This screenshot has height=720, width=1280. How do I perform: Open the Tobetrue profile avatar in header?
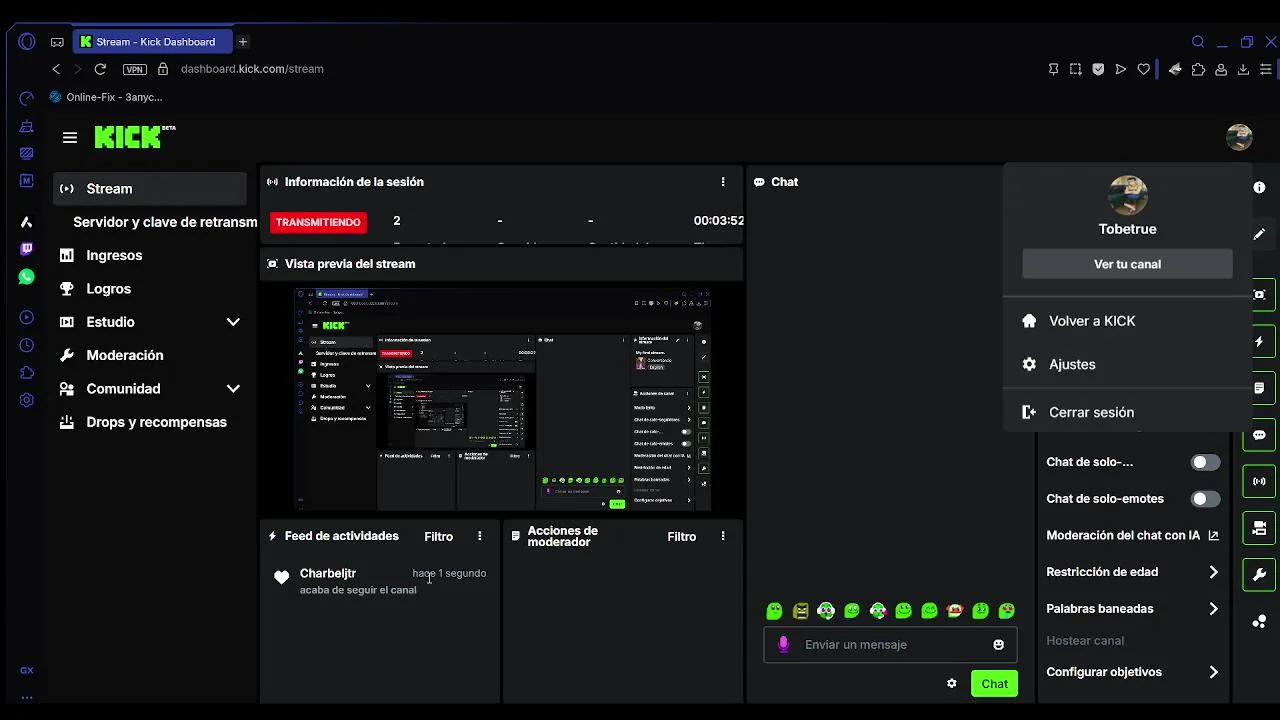click(1239, 137)
